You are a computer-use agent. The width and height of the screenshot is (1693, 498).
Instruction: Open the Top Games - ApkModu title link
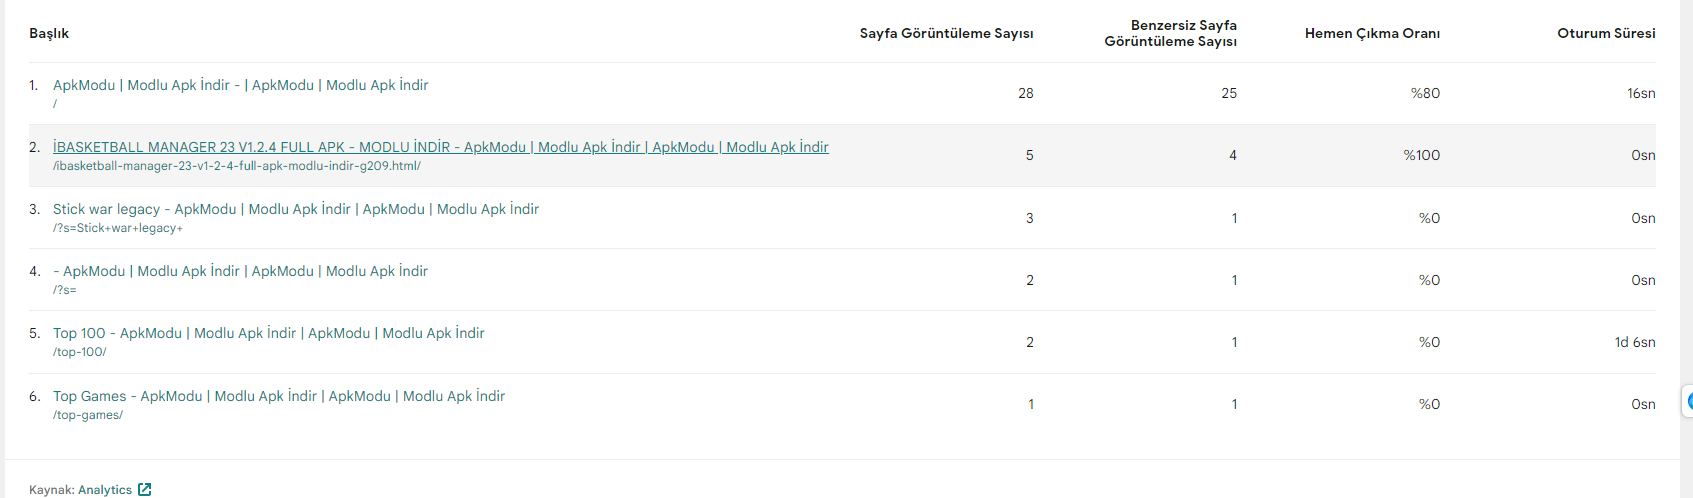coord(279,396)
